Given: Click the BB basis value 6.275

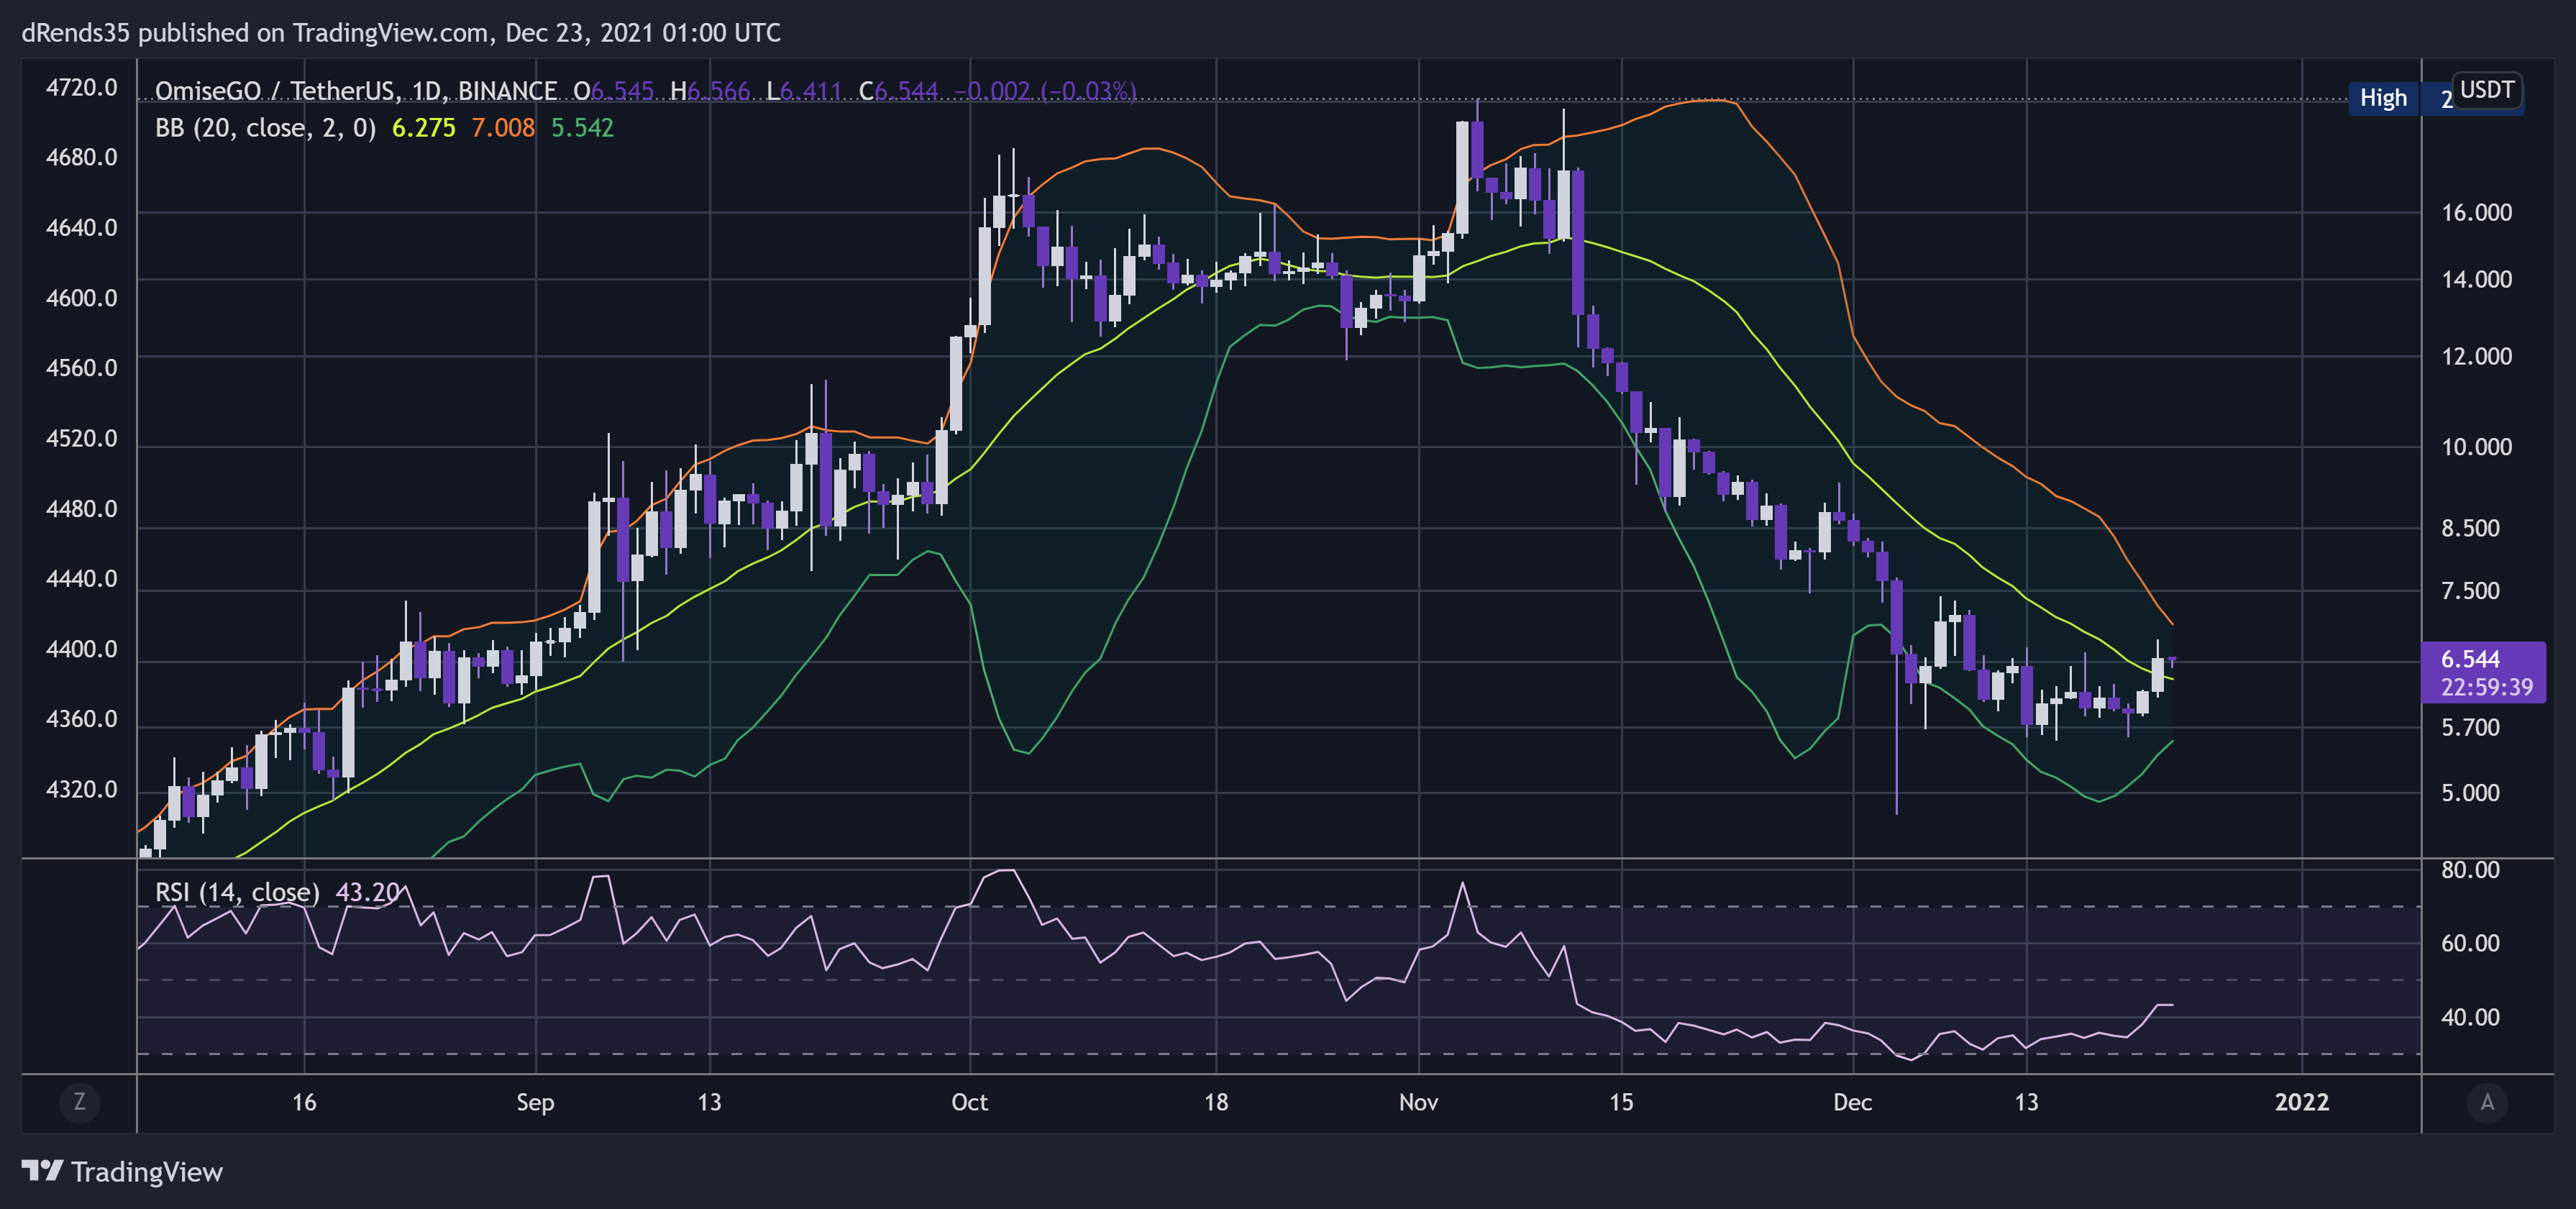Looking at the screenshot, I should [x=423, y=128].
